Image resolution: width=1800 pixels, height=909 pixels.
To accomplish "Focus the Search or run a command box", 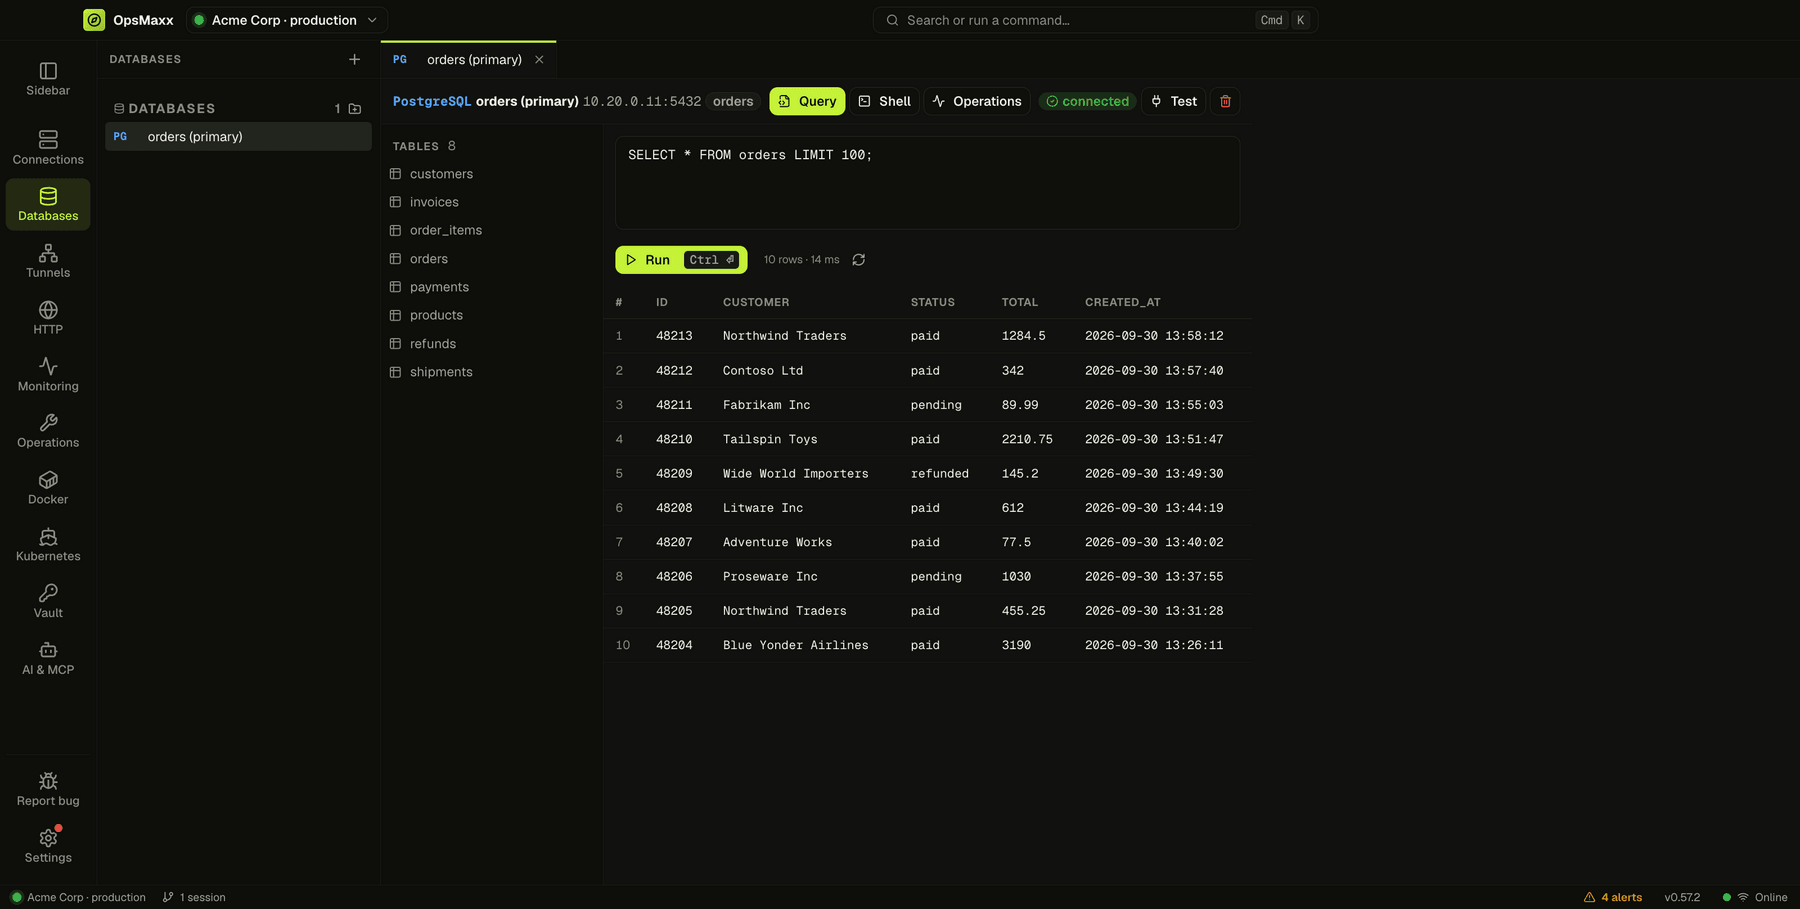I will point(1095,20).
